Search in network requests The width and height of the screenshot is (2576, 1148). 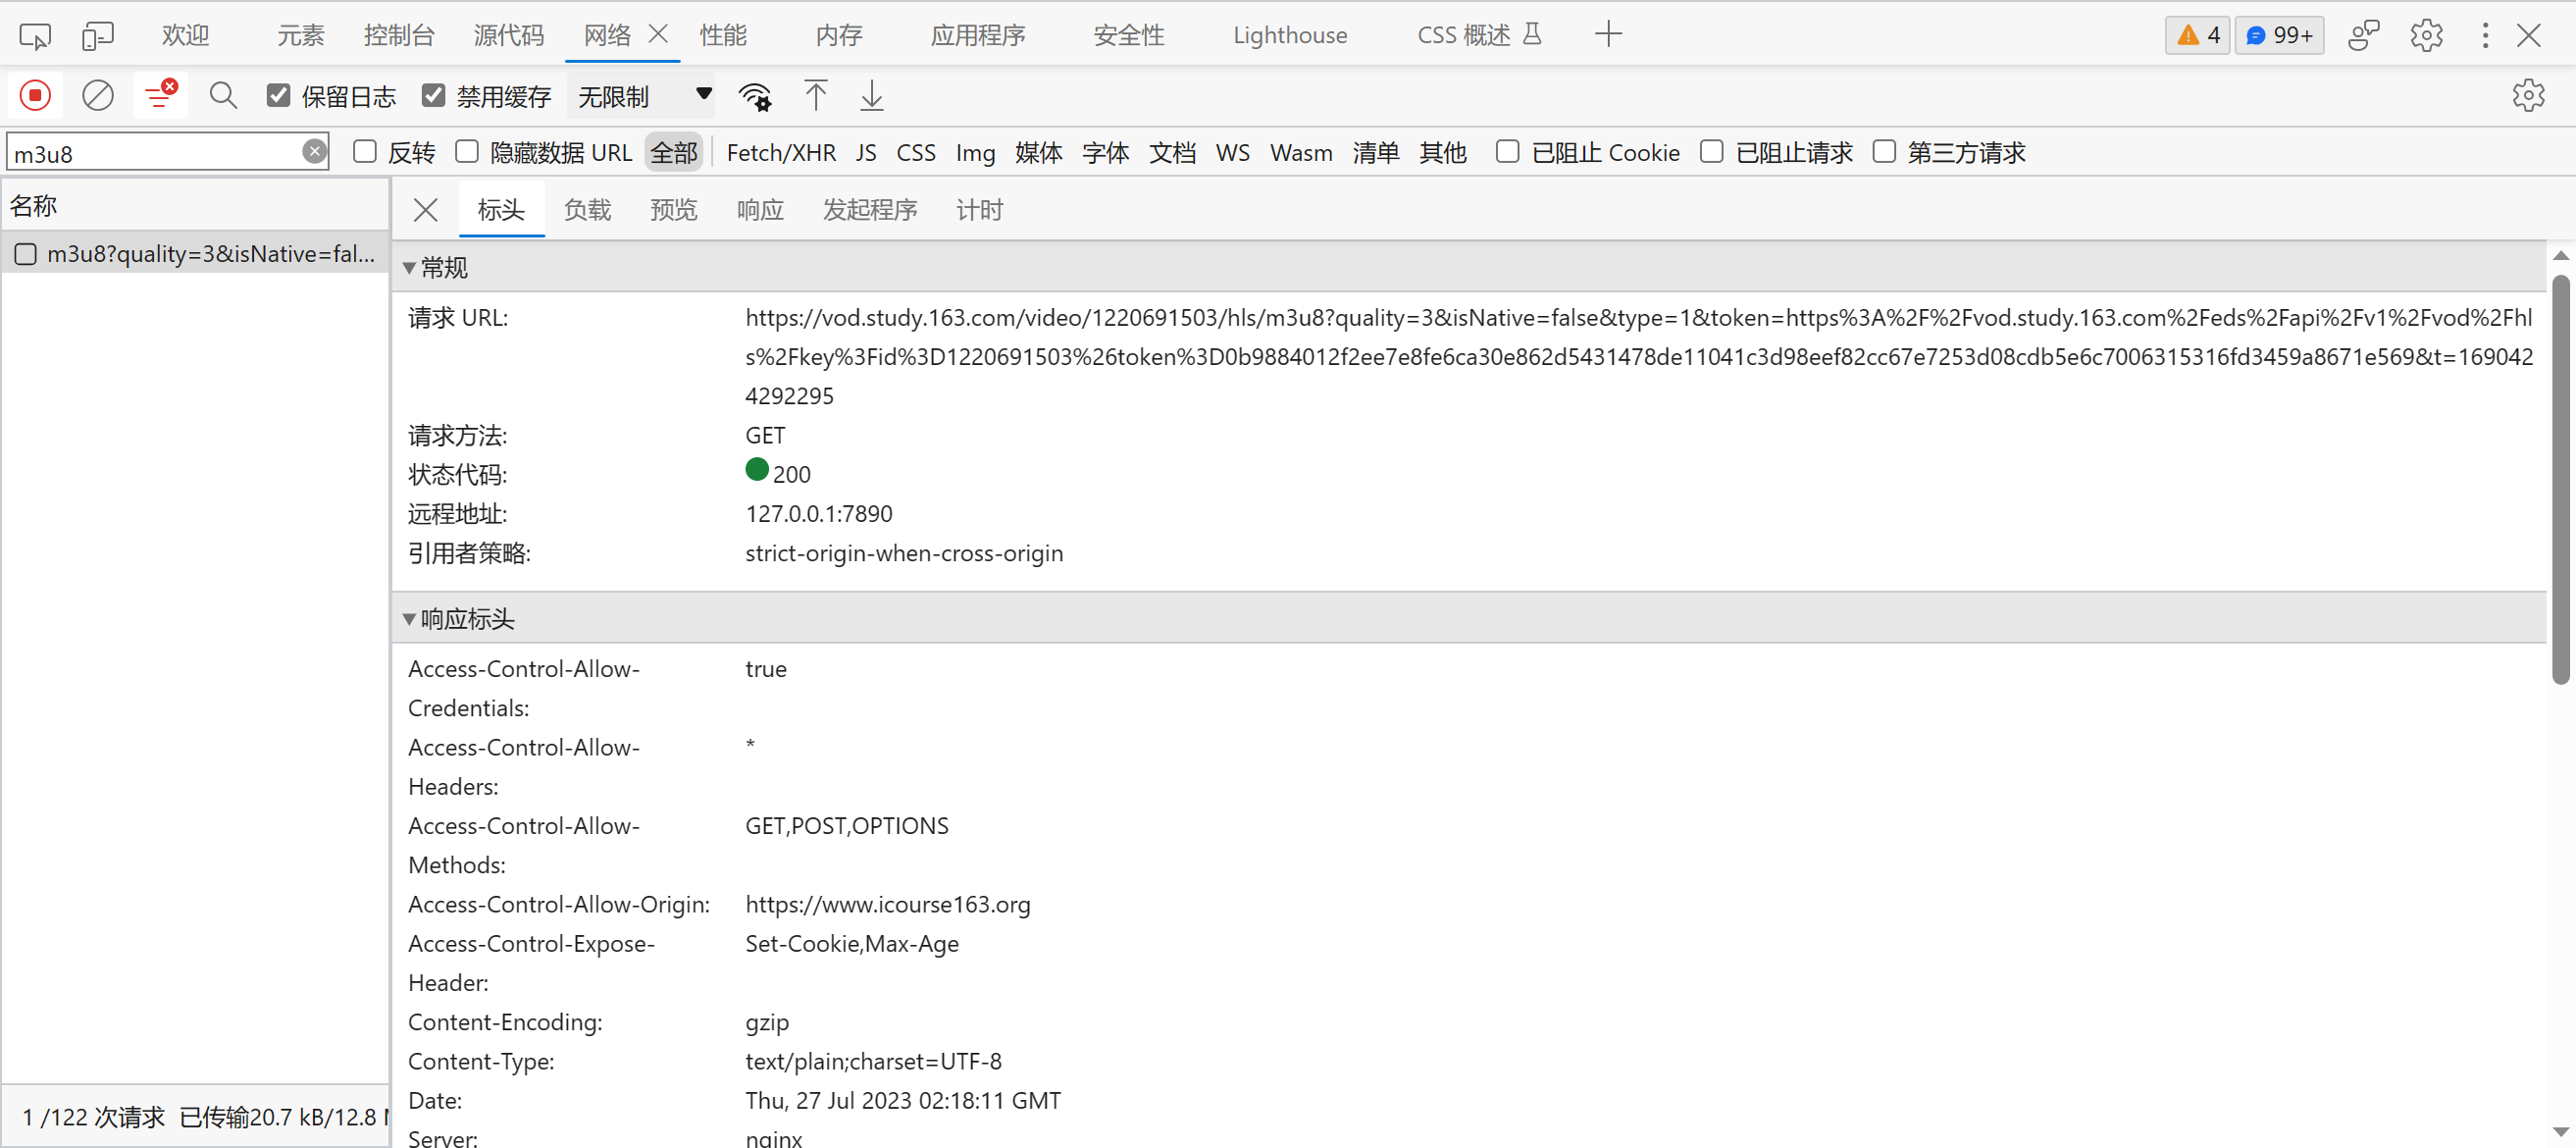[222, 95]
